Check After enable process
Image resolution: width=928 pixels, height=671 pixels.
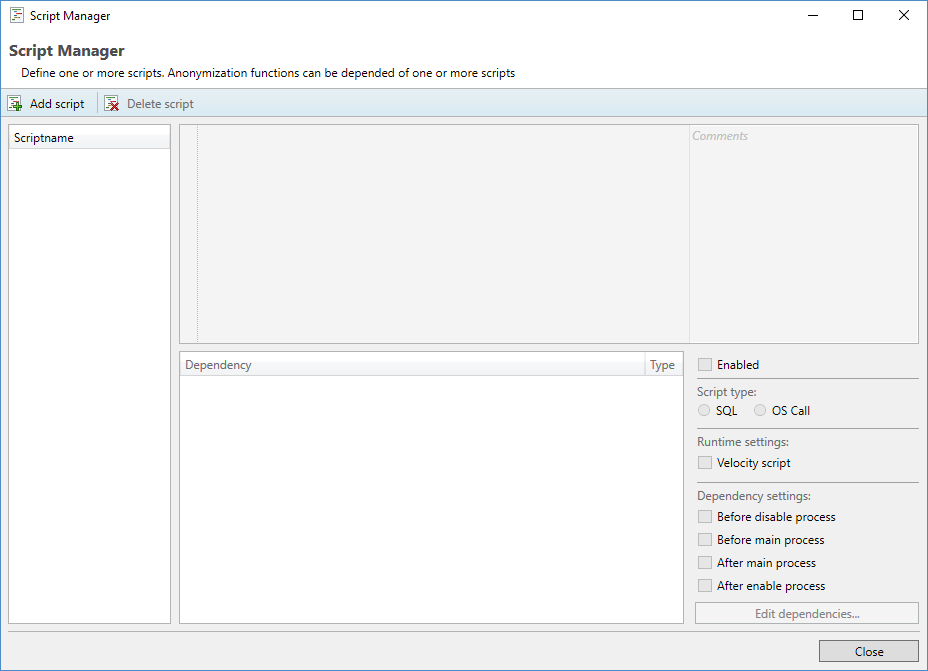coord(705,586)
